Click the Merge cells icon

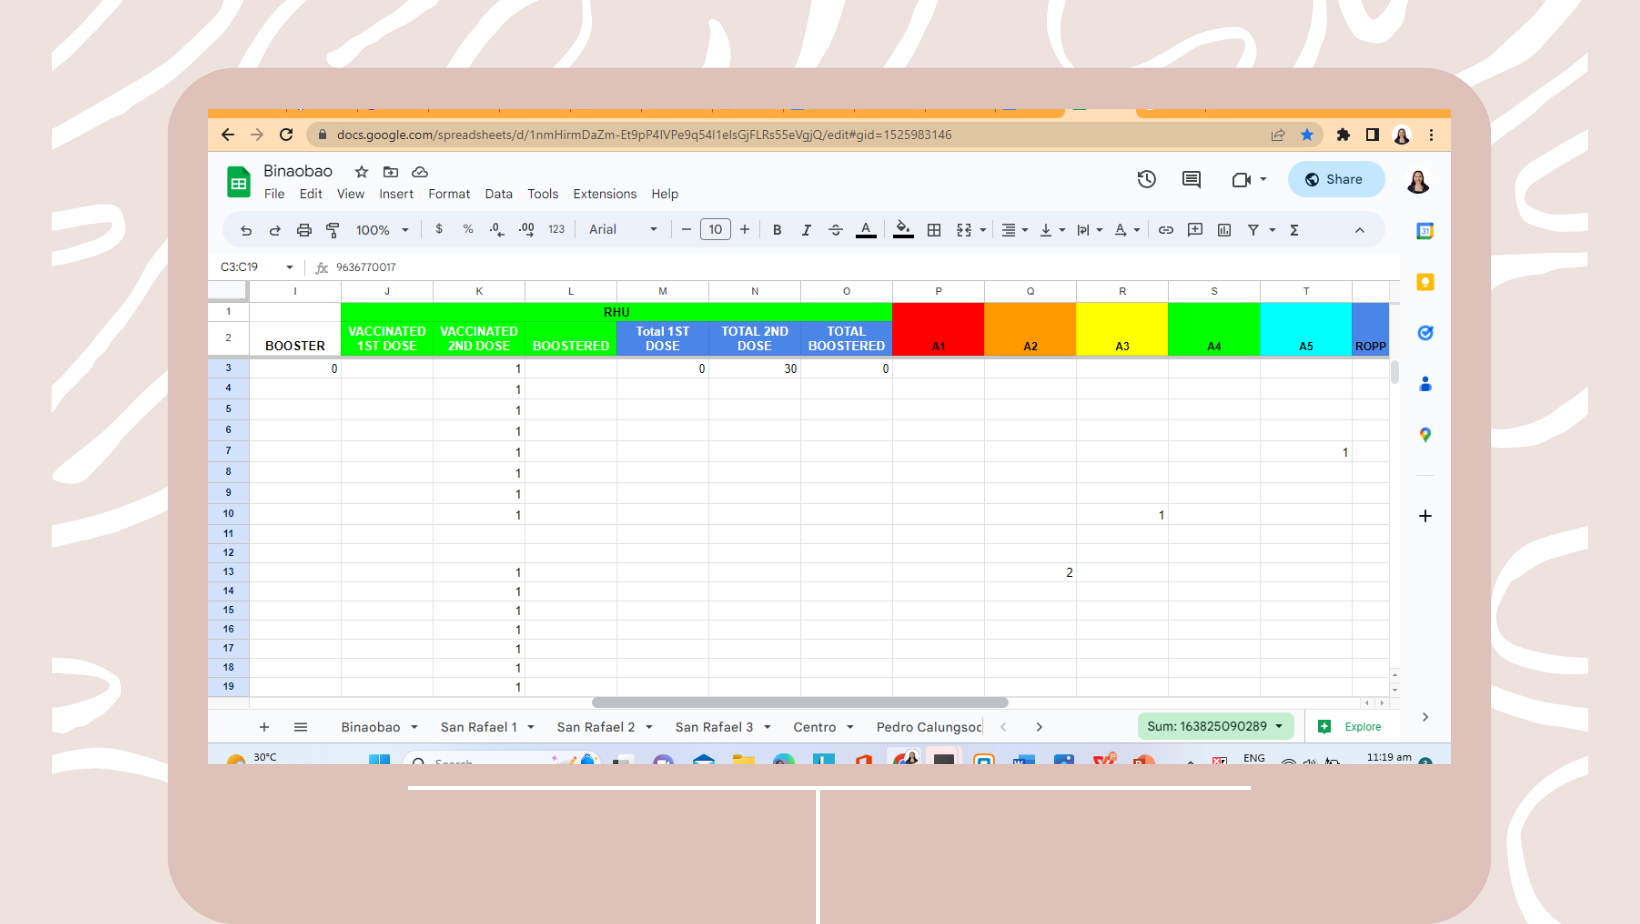(x=964, y=230)
